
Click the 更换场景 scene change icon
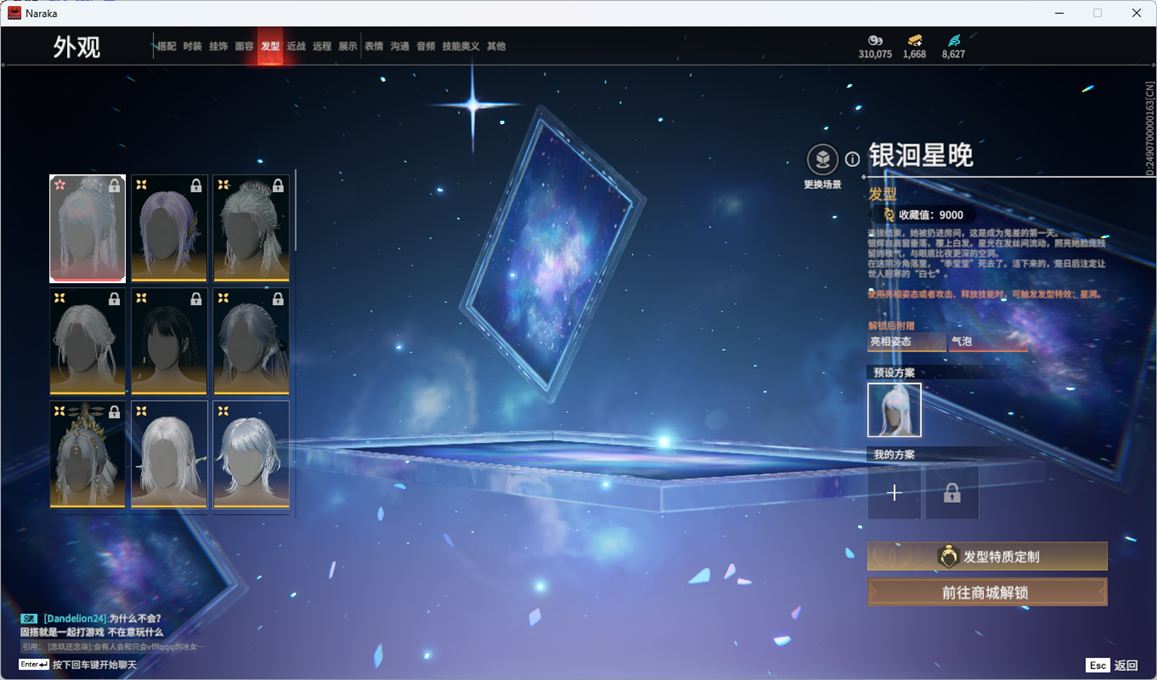pos(822,160)
